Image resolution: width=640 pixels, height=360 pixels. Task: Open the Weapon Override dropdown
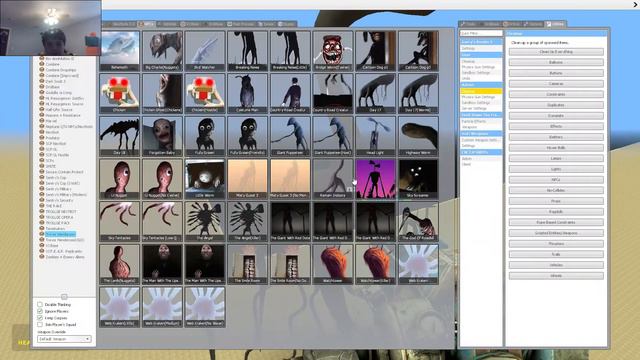[x=64, y=339]
